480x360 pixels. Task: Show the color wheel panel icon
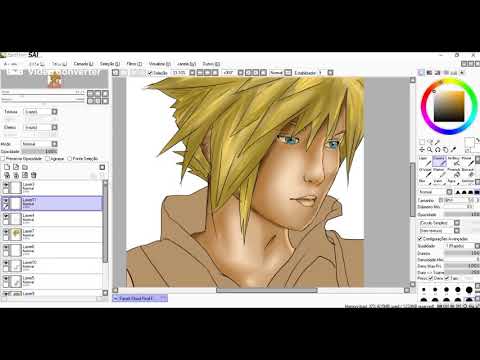tap(421, 73)
